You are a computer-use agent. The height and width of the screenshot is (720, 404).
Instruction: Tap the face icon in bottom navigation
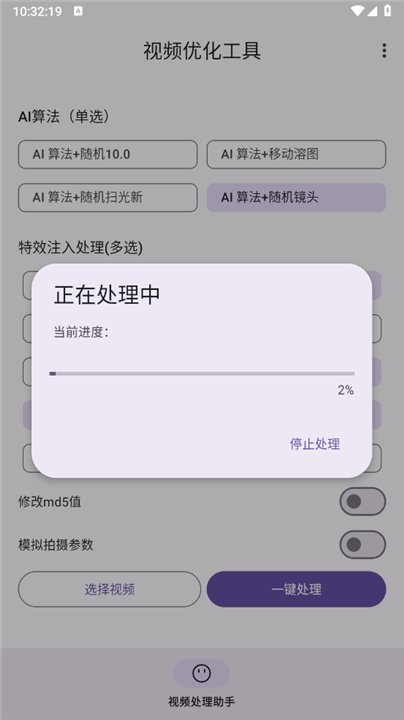pyautogui.click(x=202, y=673)
